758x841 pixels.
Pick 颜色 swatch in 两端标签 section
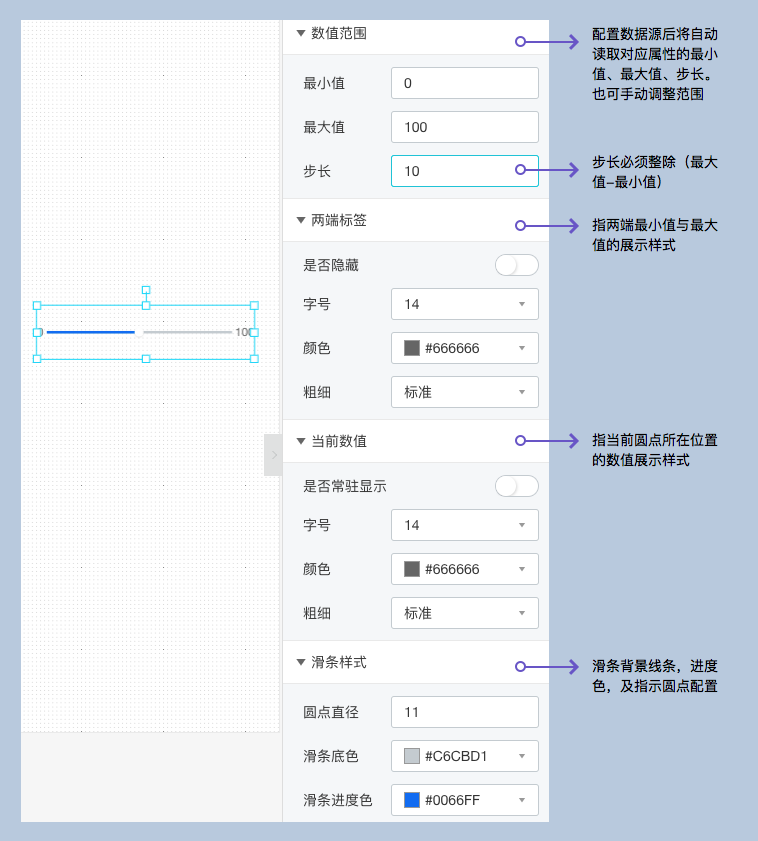pyautogui.click(x=412, y=348)
